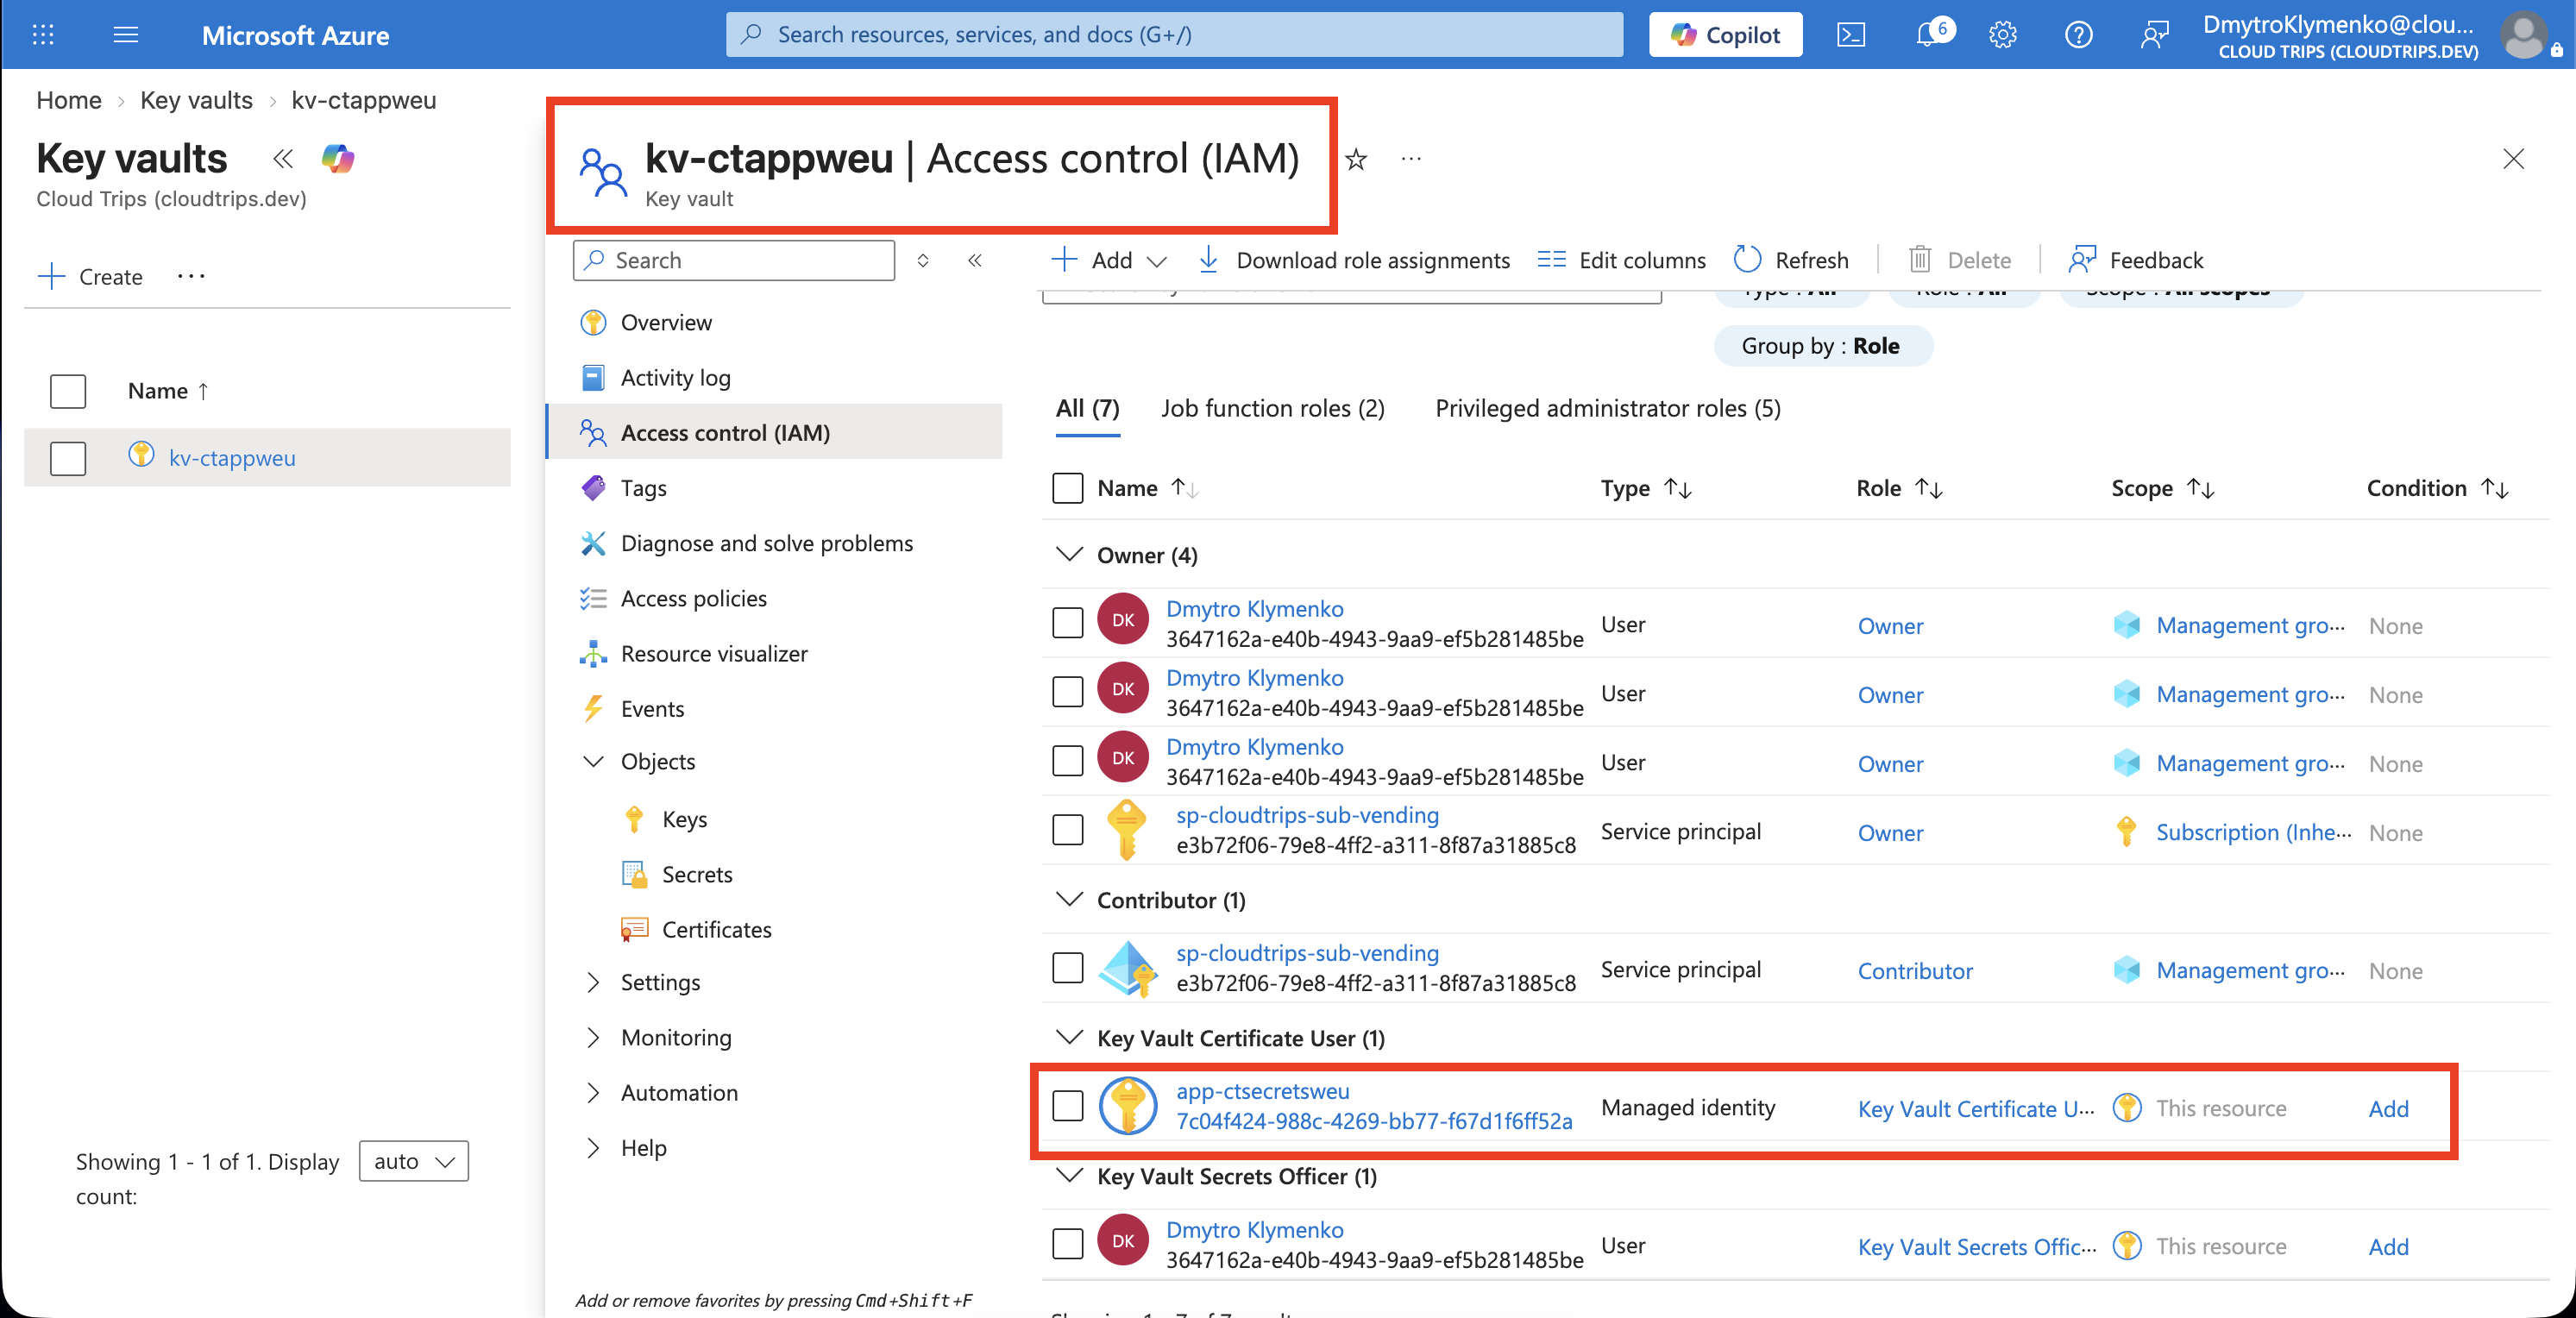Check the sp-cloudtrips-sub-vending Owner row

pyautogui.click(x=1068, y=830)
